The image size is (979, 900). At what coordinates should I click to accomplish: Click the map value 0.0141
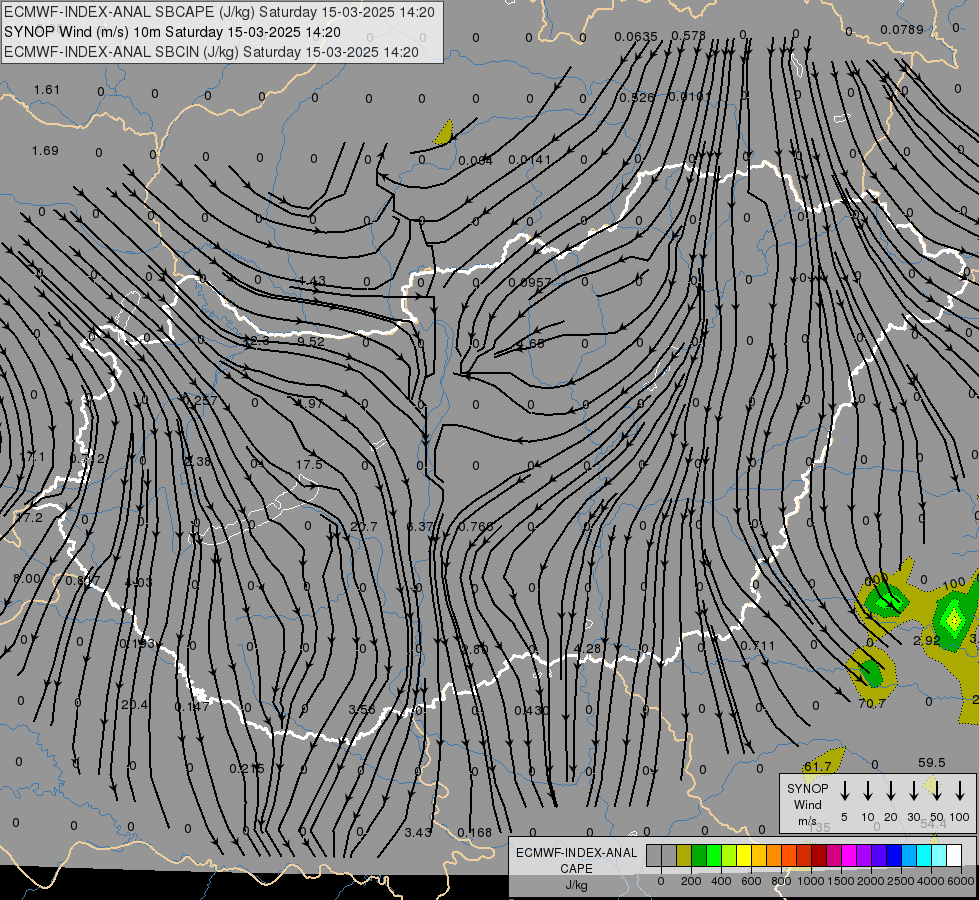[529, 160]
